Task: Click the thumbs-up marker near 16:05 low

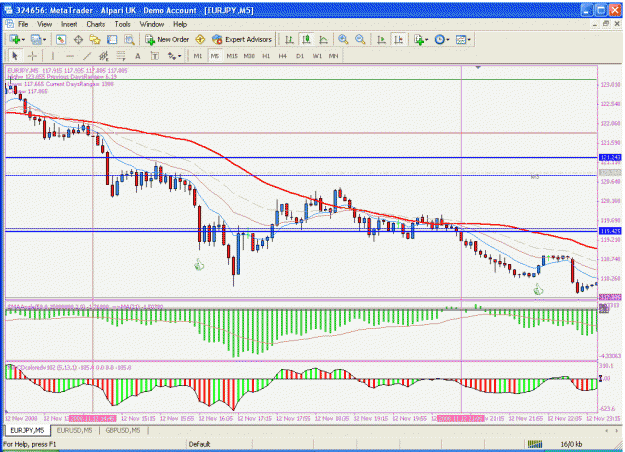Action: [x=199, y=264]
